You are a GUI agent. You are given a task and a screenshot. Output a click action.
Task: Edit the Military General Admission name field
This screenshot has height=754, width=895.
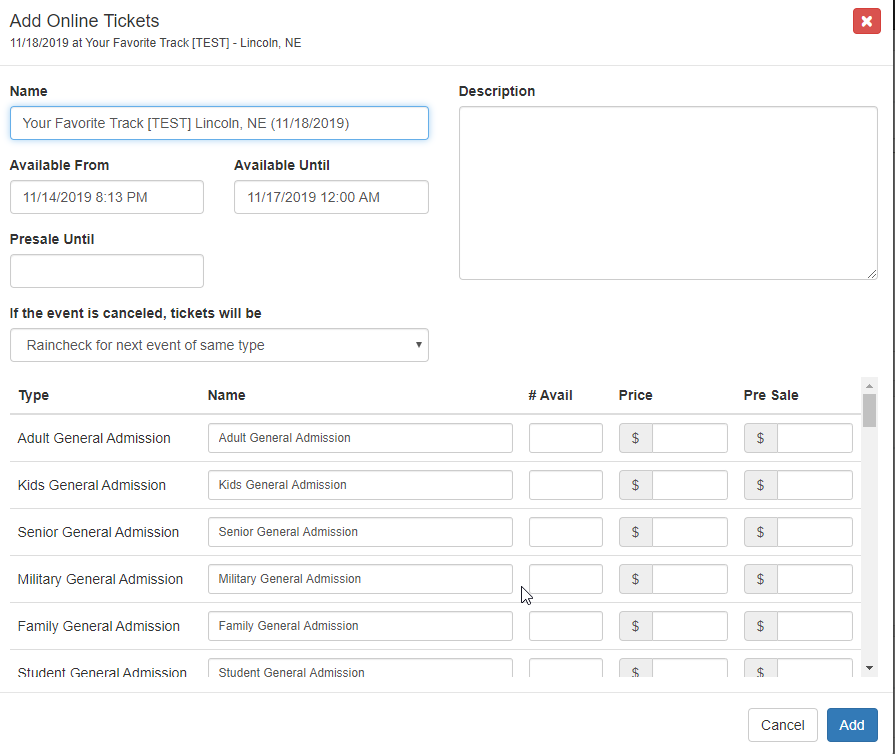point(360,579)
